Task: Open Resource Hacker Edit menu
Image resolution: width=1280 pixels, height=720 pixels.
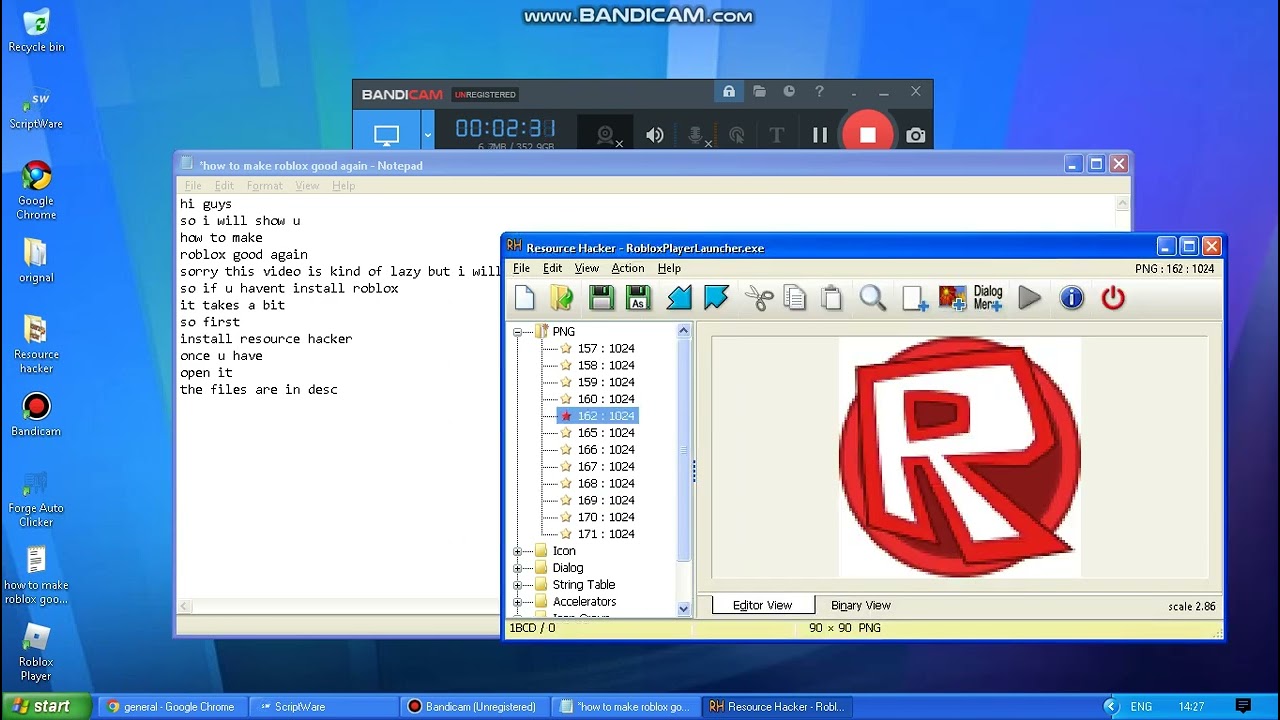Action: coord(553,268)
